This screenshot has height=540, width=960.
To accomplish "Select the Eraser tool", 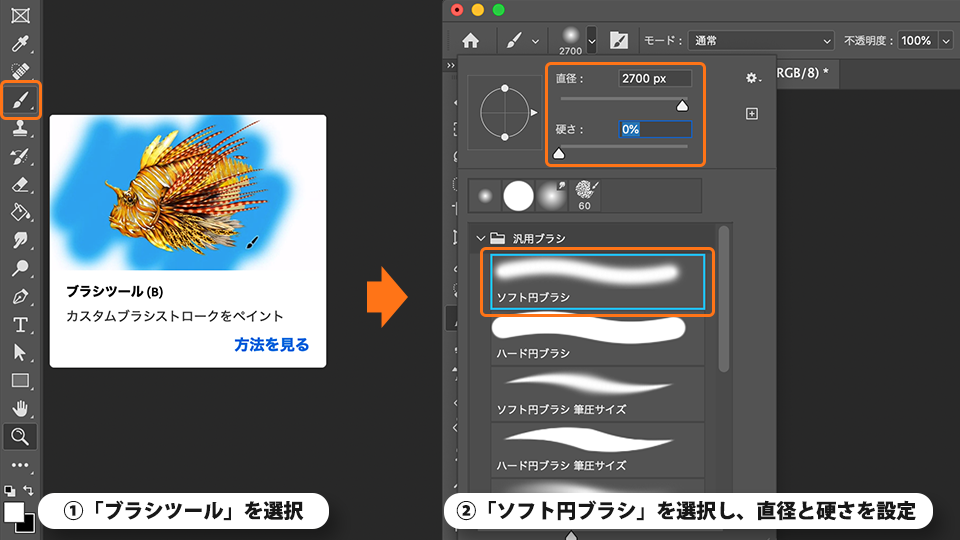I will click(20, 184).
